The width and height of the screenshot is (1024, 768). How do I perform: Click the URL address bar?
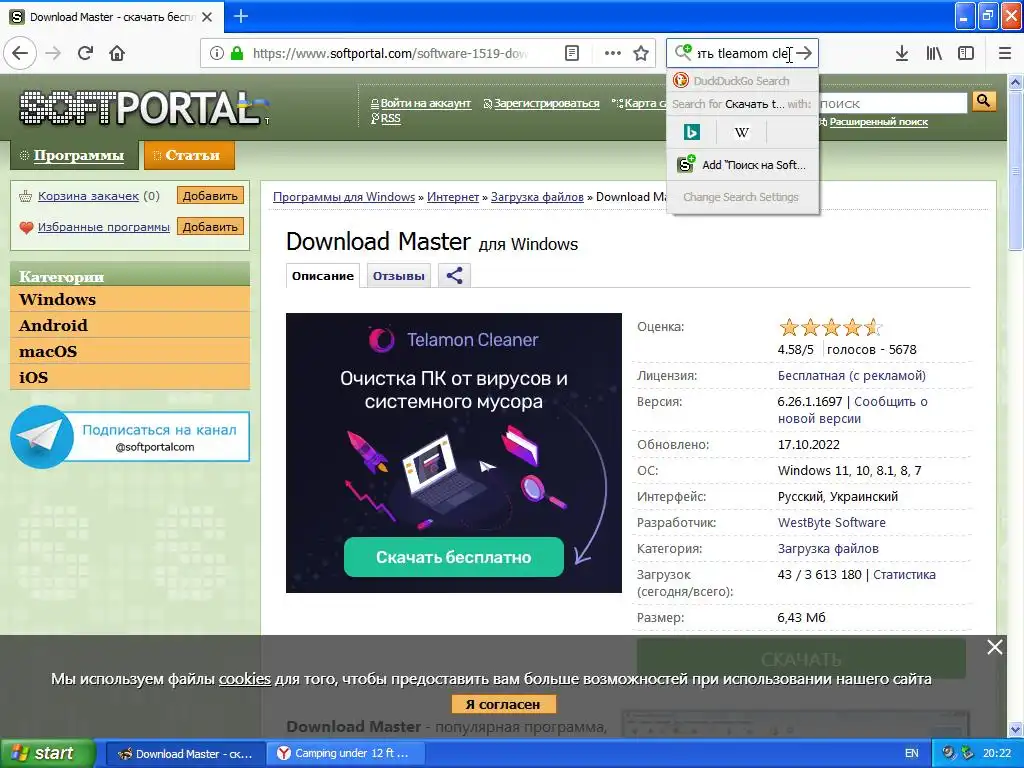[x=390, y=53]
